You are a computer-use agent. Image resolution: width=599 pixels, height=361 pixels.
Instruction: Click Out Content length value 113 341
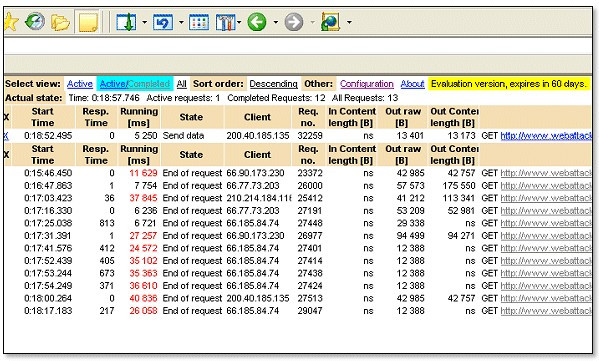click(460, 198)
